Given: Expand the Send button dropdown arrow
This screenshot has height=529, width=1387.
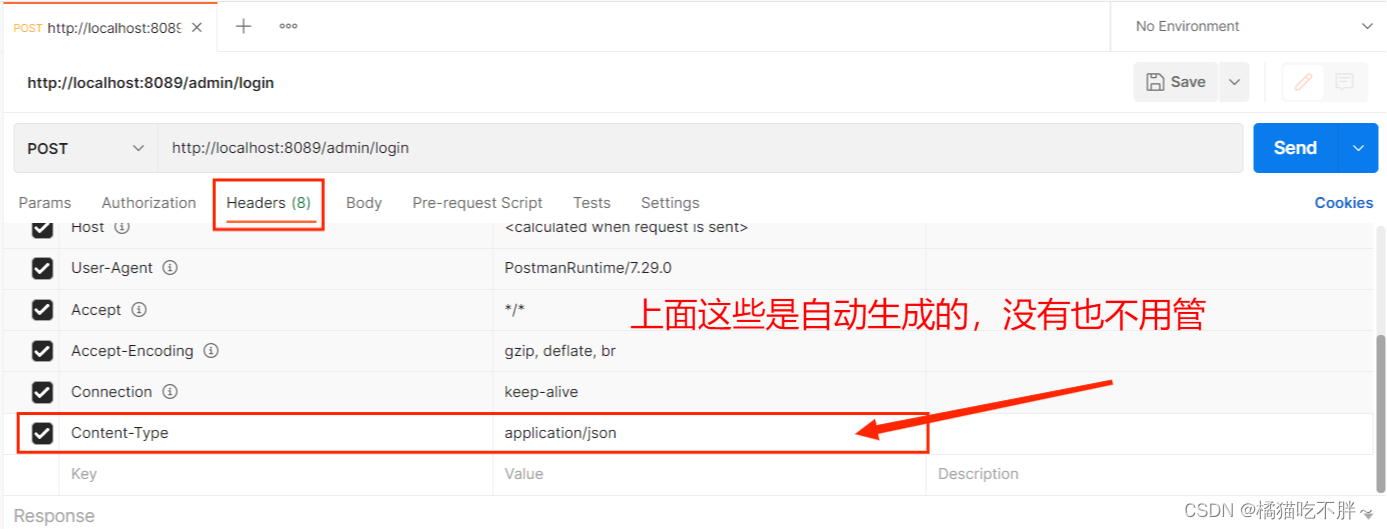Looking at the screenshot, I should click(1358, 148).
